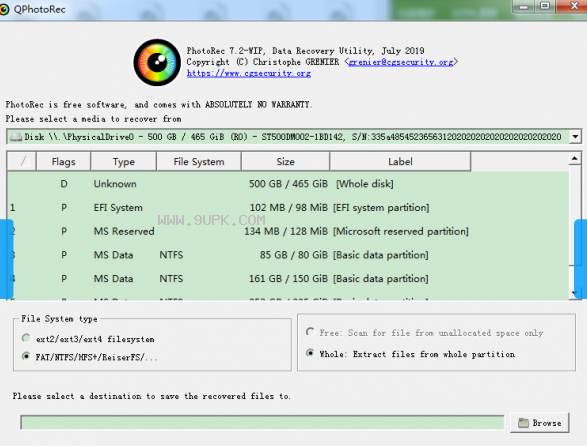Sort by the File System column header

[199, 162]
